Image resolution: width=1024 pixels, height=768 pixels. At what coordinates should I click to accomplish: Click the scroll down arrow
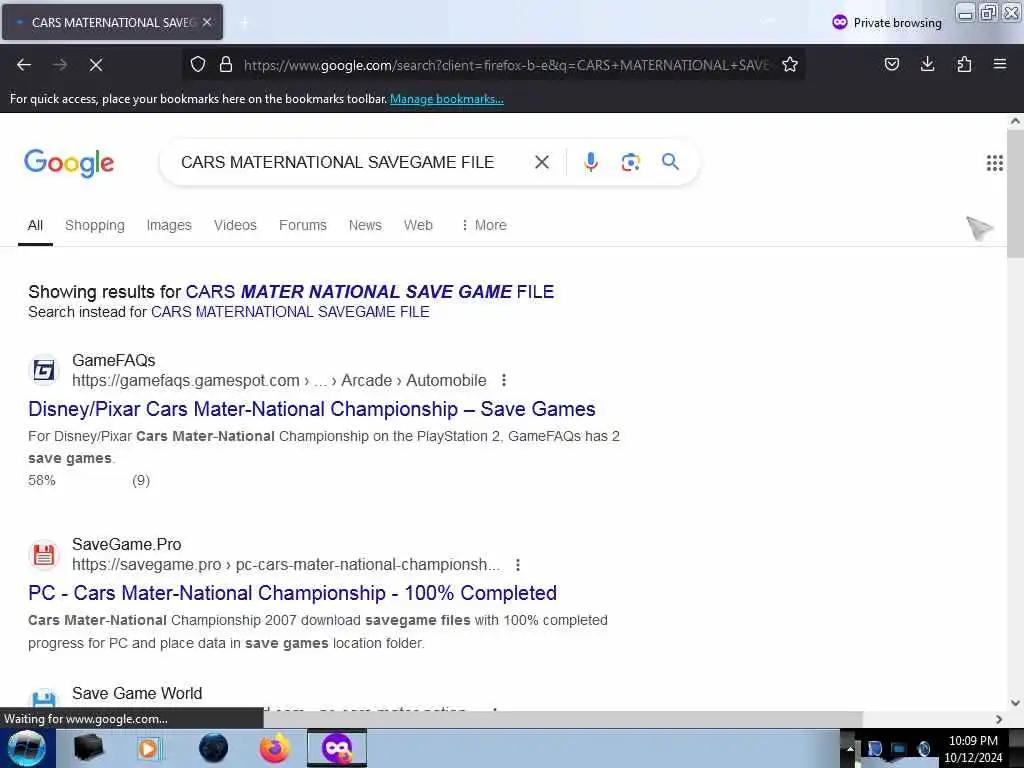point(1015,703)
